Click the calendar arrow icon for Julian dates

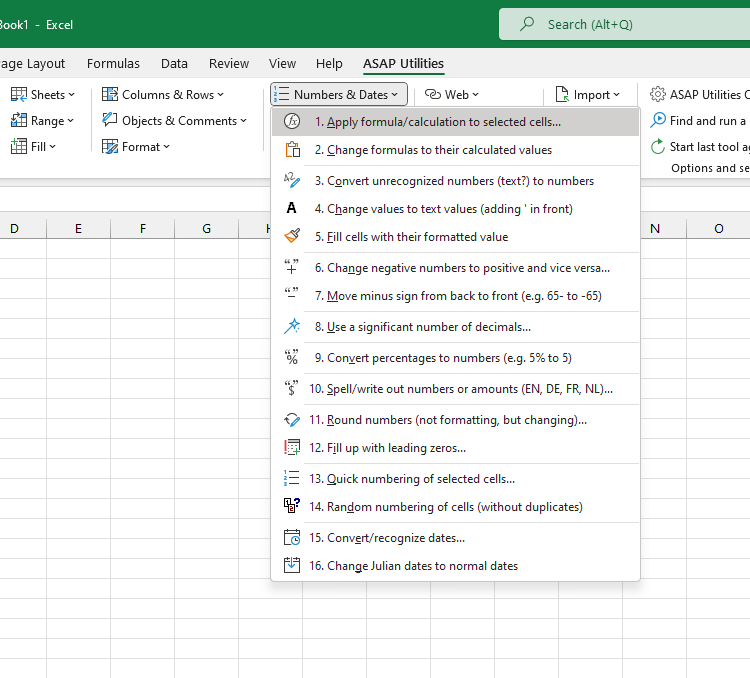(292, 565)
